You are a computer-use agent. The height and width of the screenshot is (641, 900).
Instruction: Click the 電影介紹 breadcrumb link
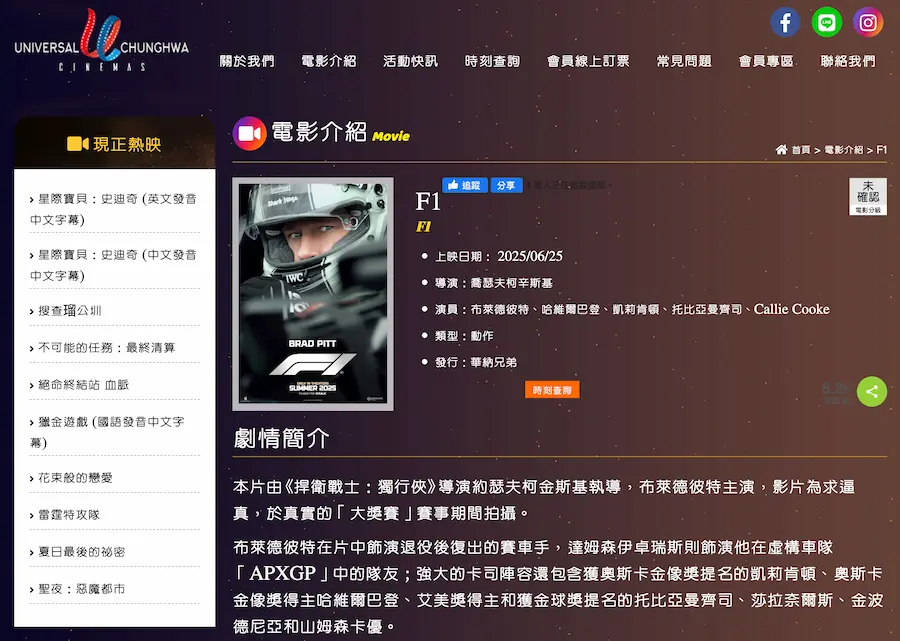(843, 150)
